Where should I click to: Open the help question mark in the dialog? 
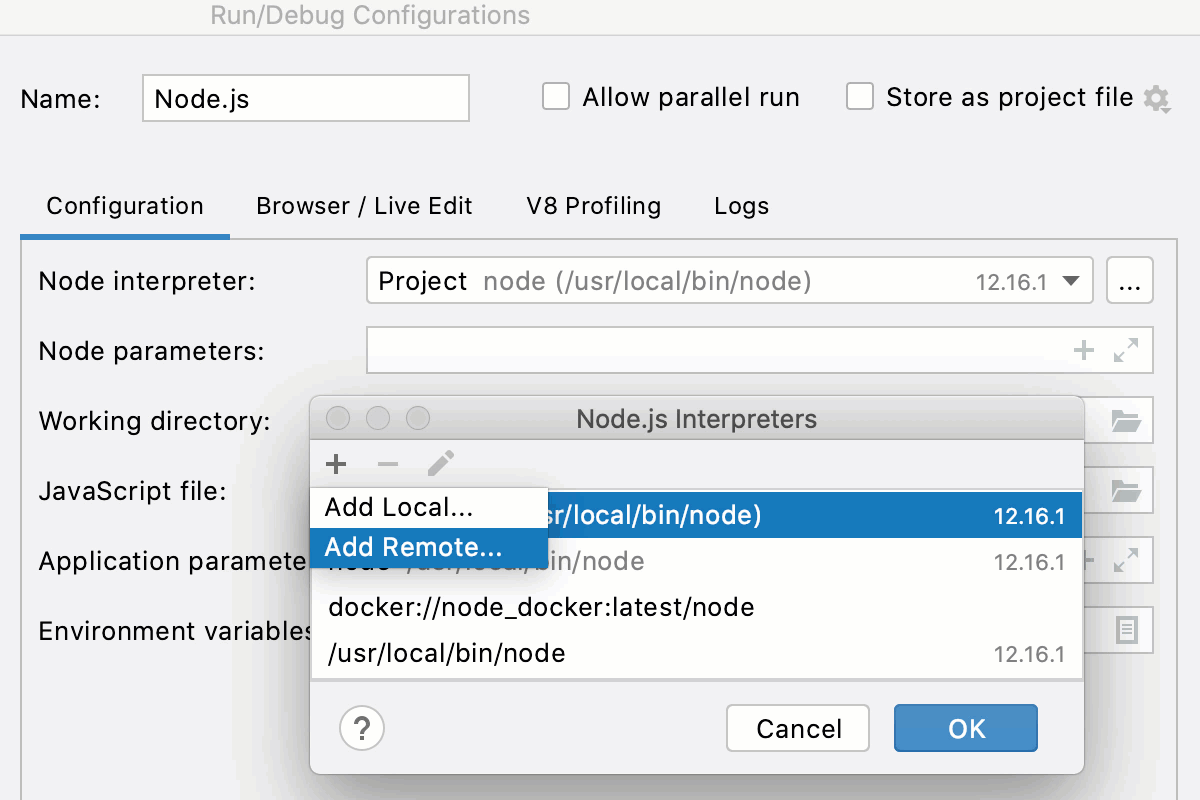[x=361, y=728]
